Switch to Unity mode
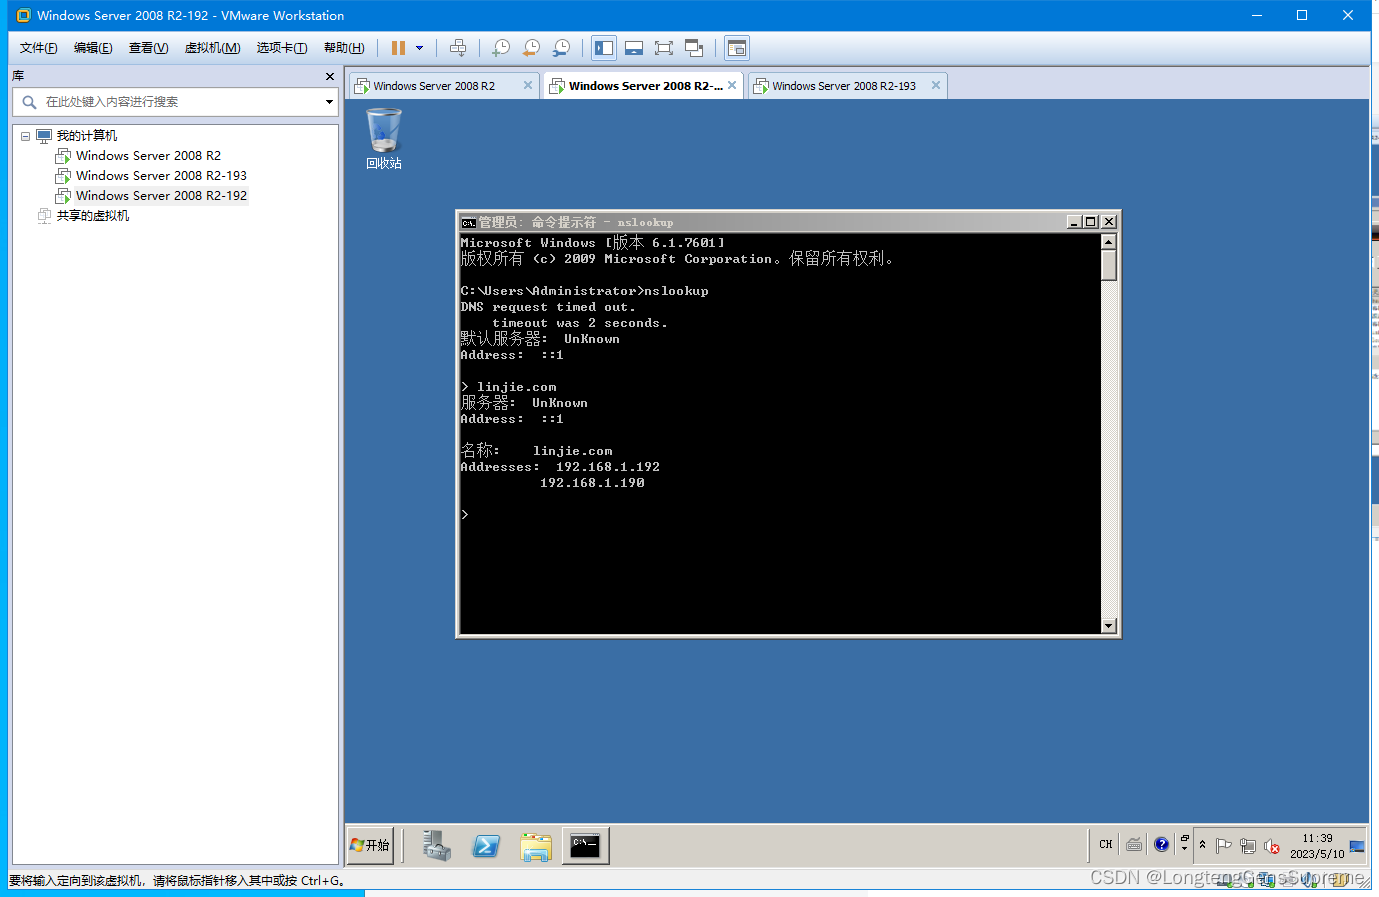Image resolution: width=1379 pixels, height=897 pixels. coord(694,48)
